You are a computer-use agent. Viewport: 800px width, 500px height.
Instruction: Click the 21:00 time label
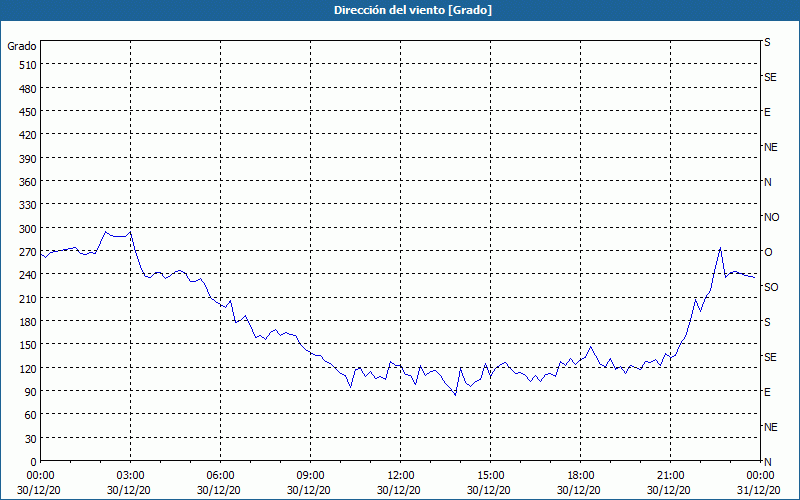[670, 476]
